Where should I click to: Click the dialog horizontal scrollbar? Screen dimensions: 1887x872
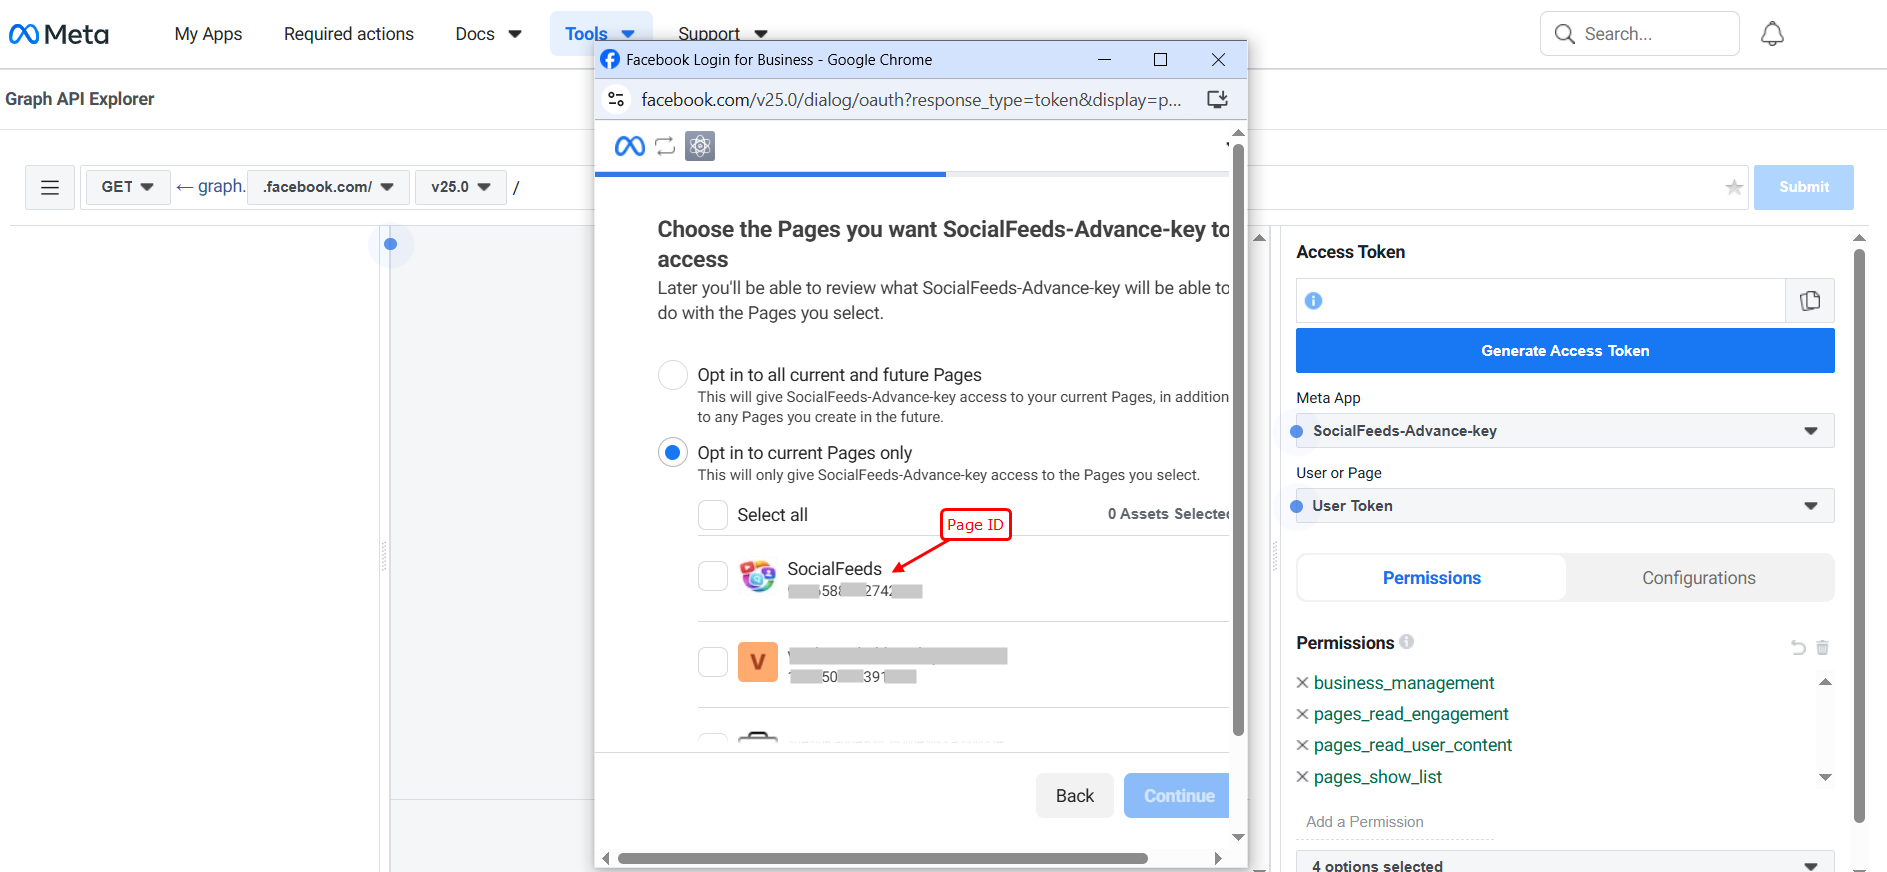tap(882, 858)
